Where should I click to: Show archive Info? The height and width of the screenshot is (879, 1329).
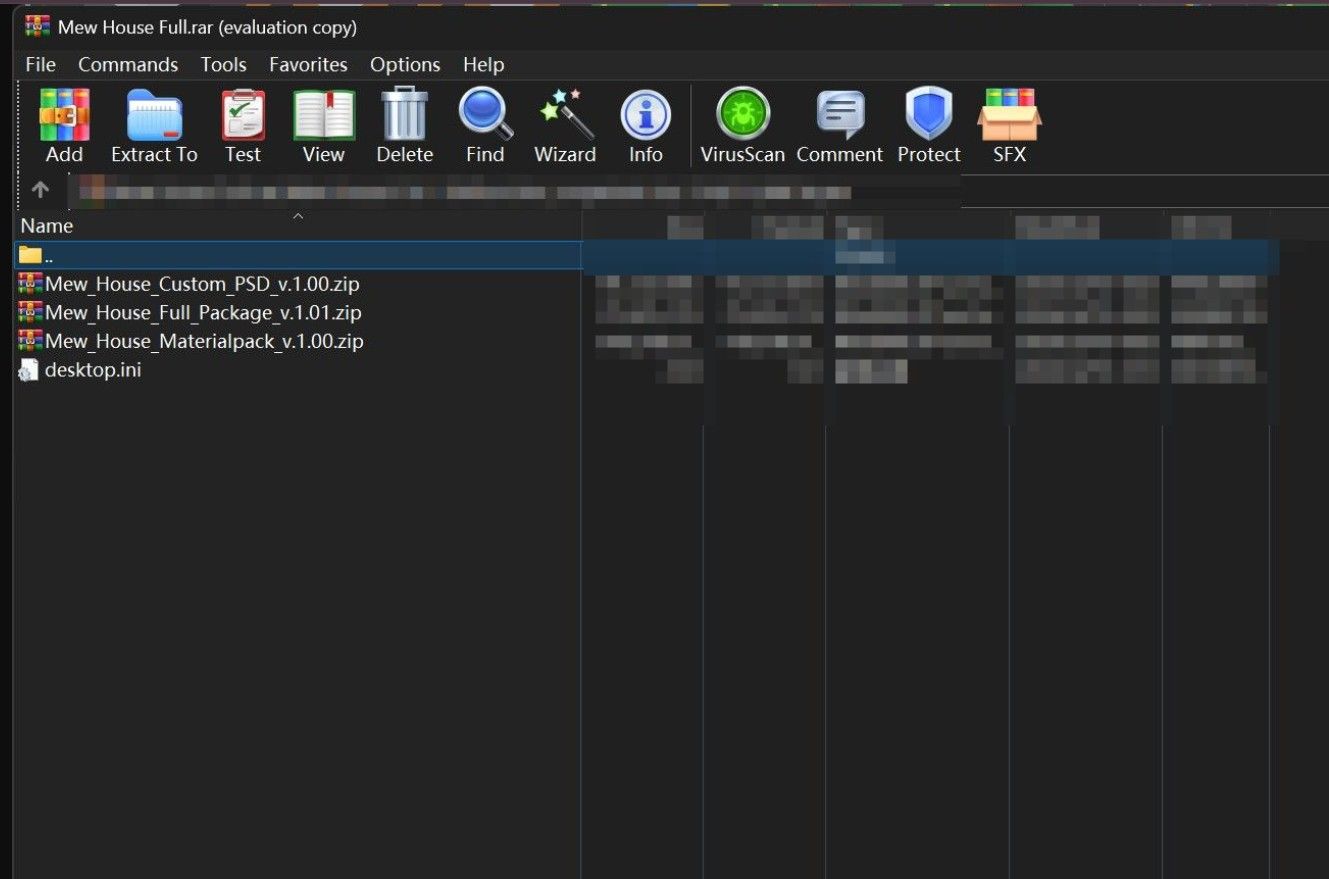[x=646, y=126]
